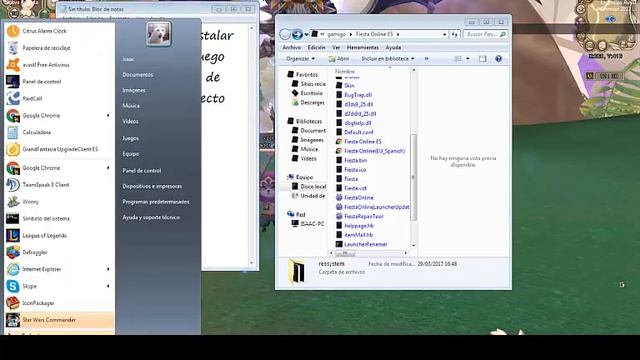Toggle the preview pane button

482,59
